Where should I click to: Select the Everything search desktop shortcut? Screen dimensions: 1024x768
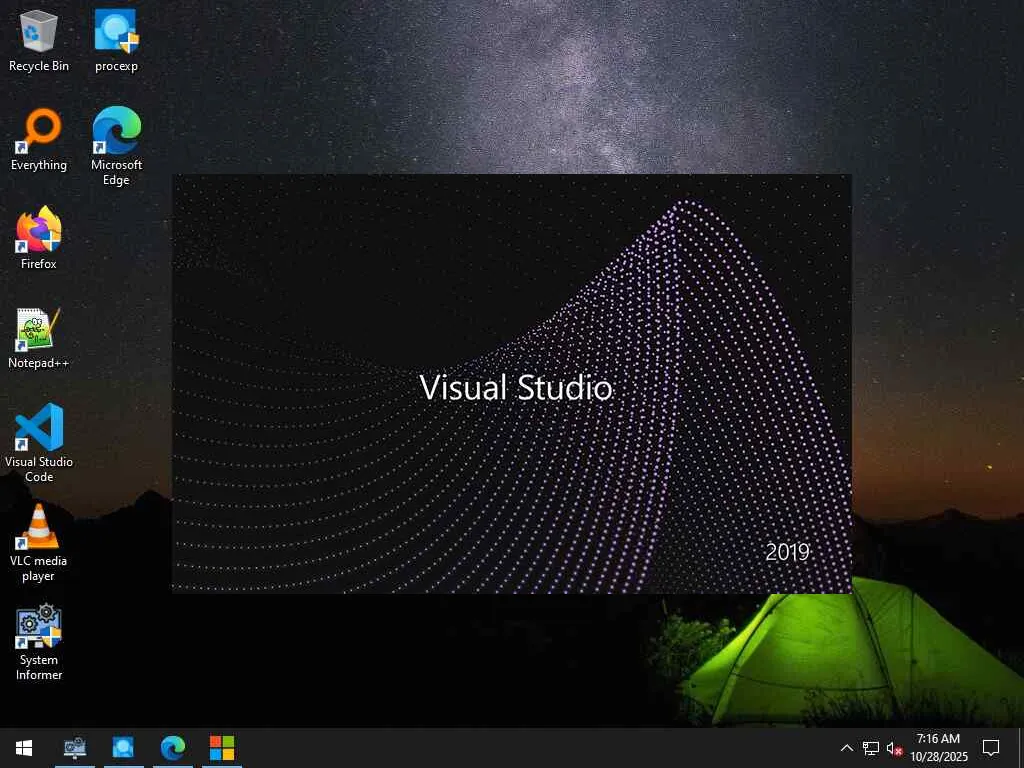click(x=39, y=140)
